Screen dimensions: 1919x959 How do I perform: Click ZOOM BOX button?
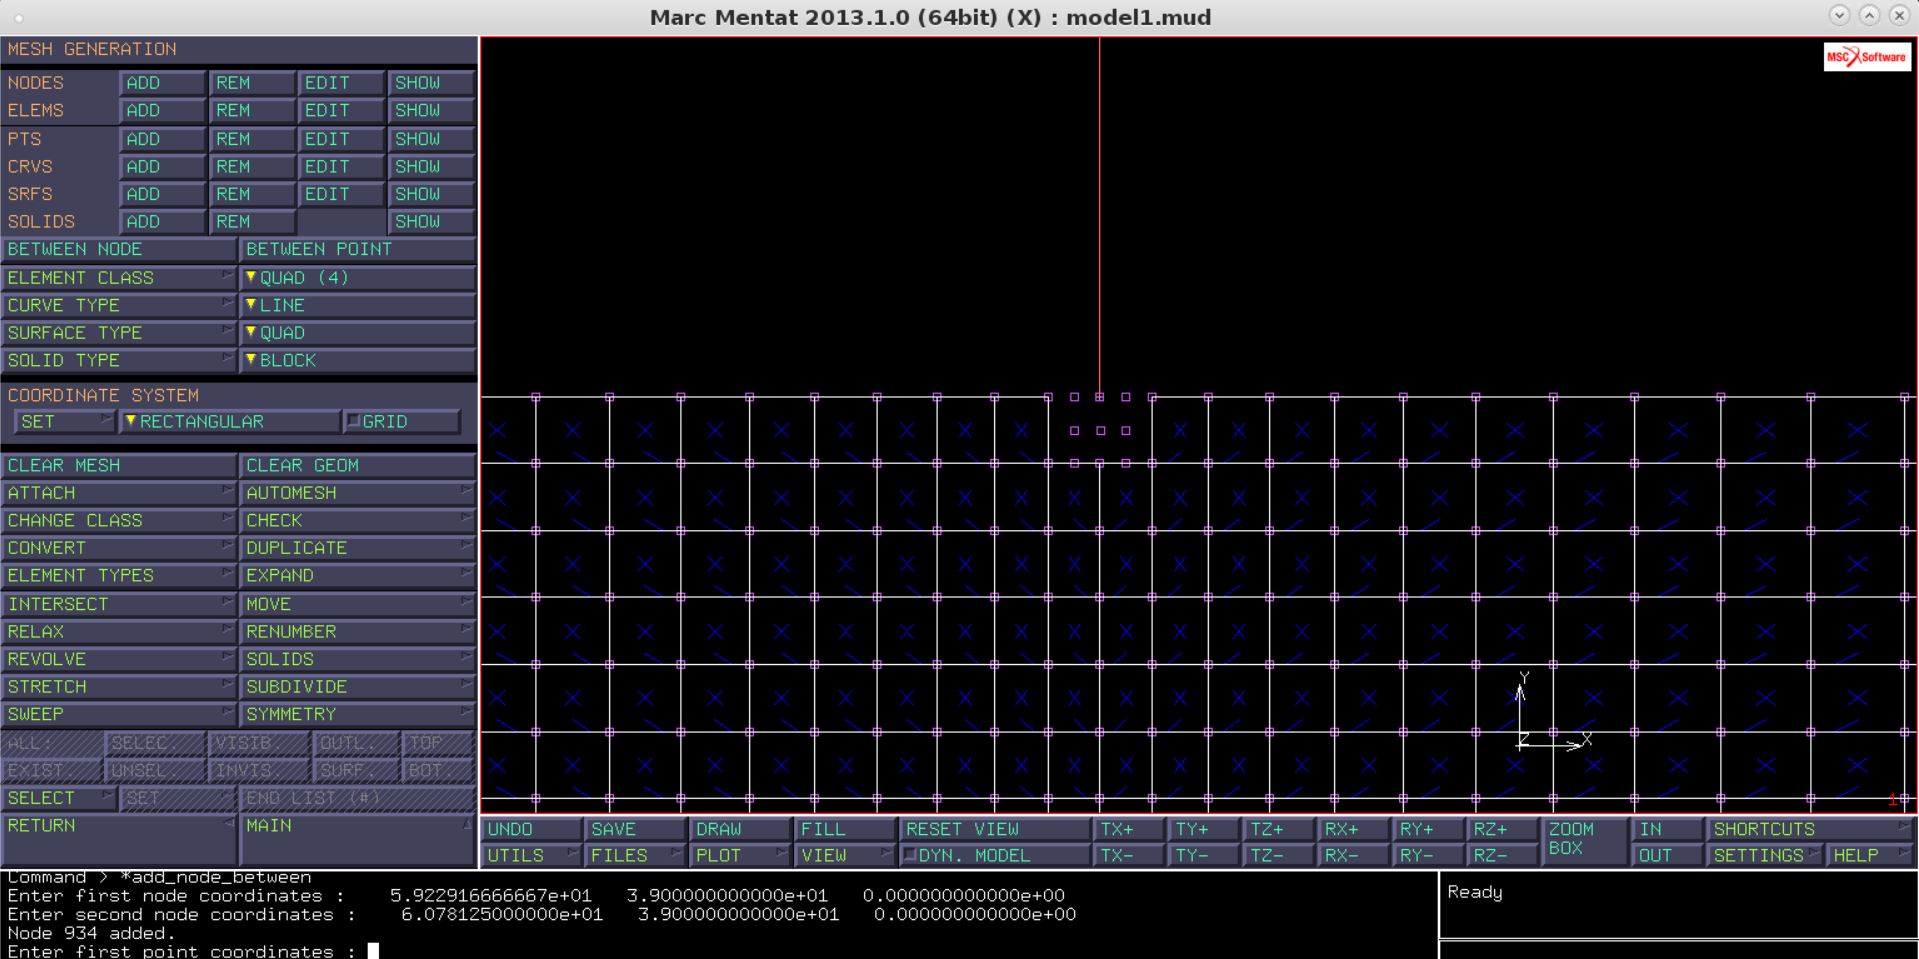pyautogui.click(x=1584, y=842)
